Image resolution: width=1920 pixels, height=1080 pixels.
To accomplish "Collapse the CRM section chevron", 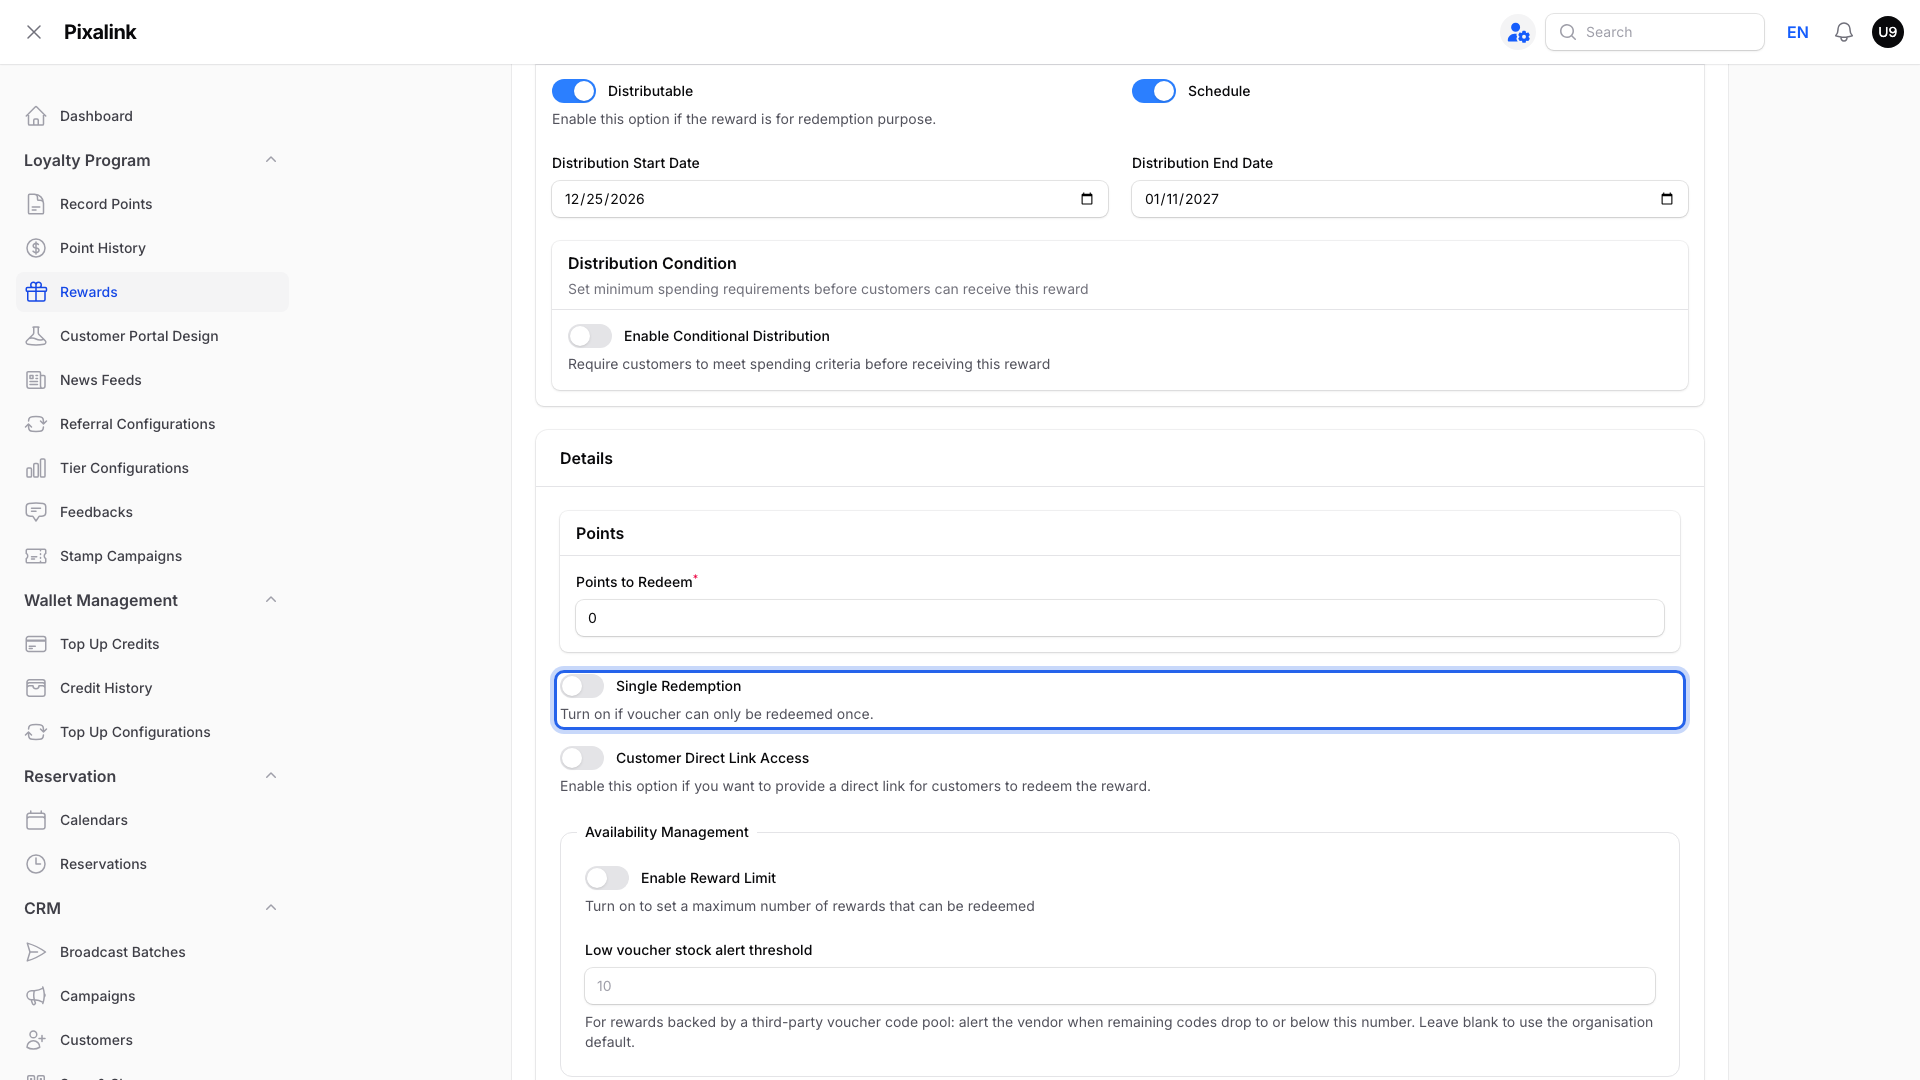I will [x=271, y=908].
